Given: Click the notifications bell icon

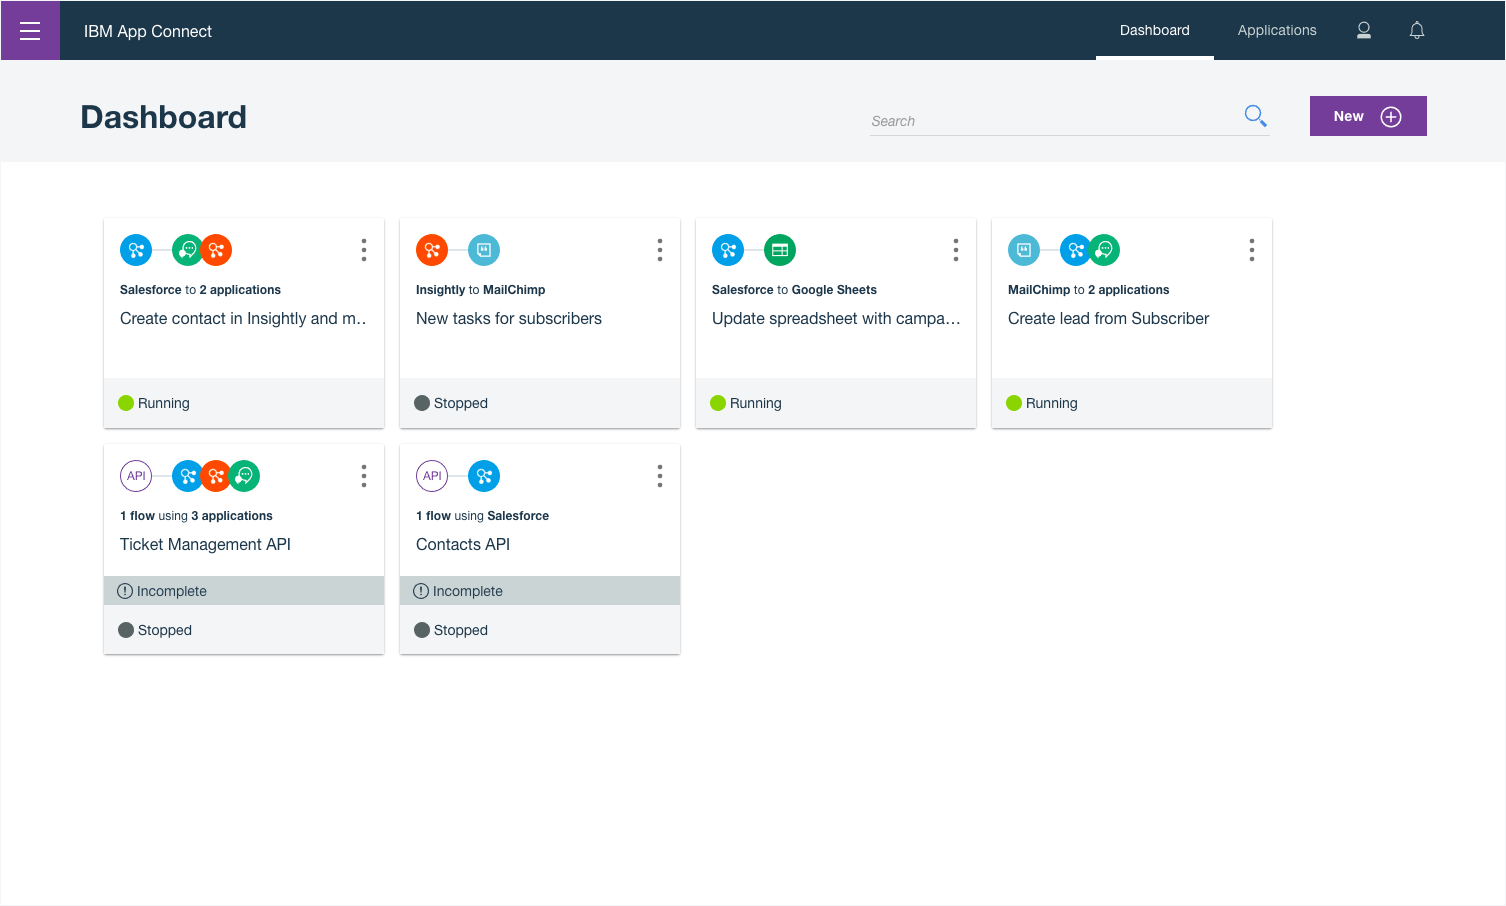Looking at the screenshot, I should [x=1416, y=30].
